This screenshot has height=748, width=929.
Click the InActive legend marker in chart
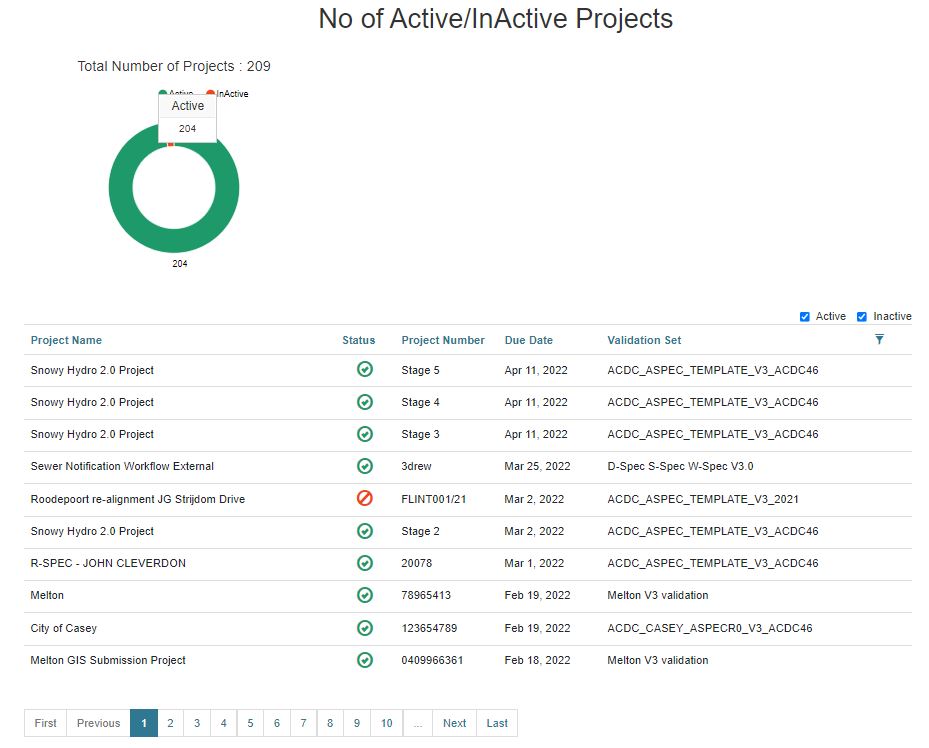211,94
